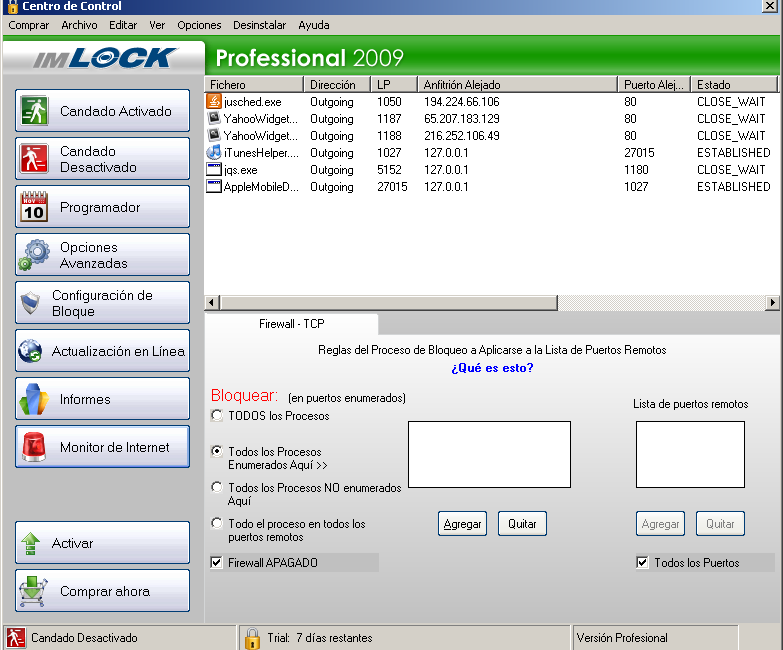Viewport: 783px width, 650px height.
Task: Open the ¿Qué es esto? help link
Action: click(x=492, y=368)
